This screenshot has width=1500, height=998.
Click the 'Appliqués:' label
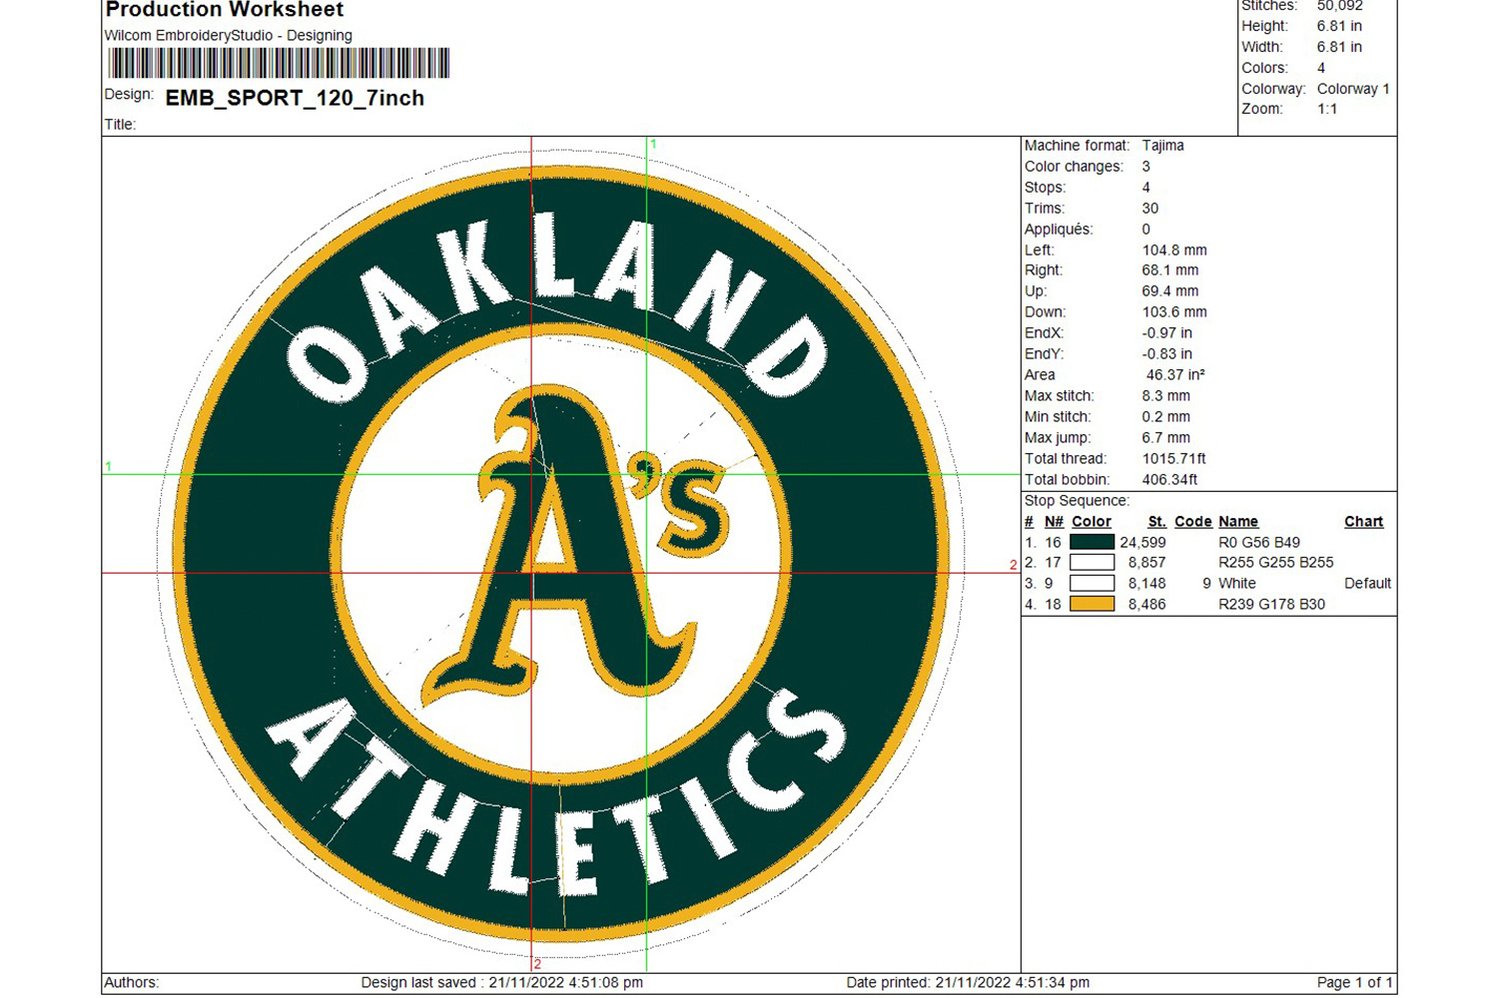[x=1059, y=229]
